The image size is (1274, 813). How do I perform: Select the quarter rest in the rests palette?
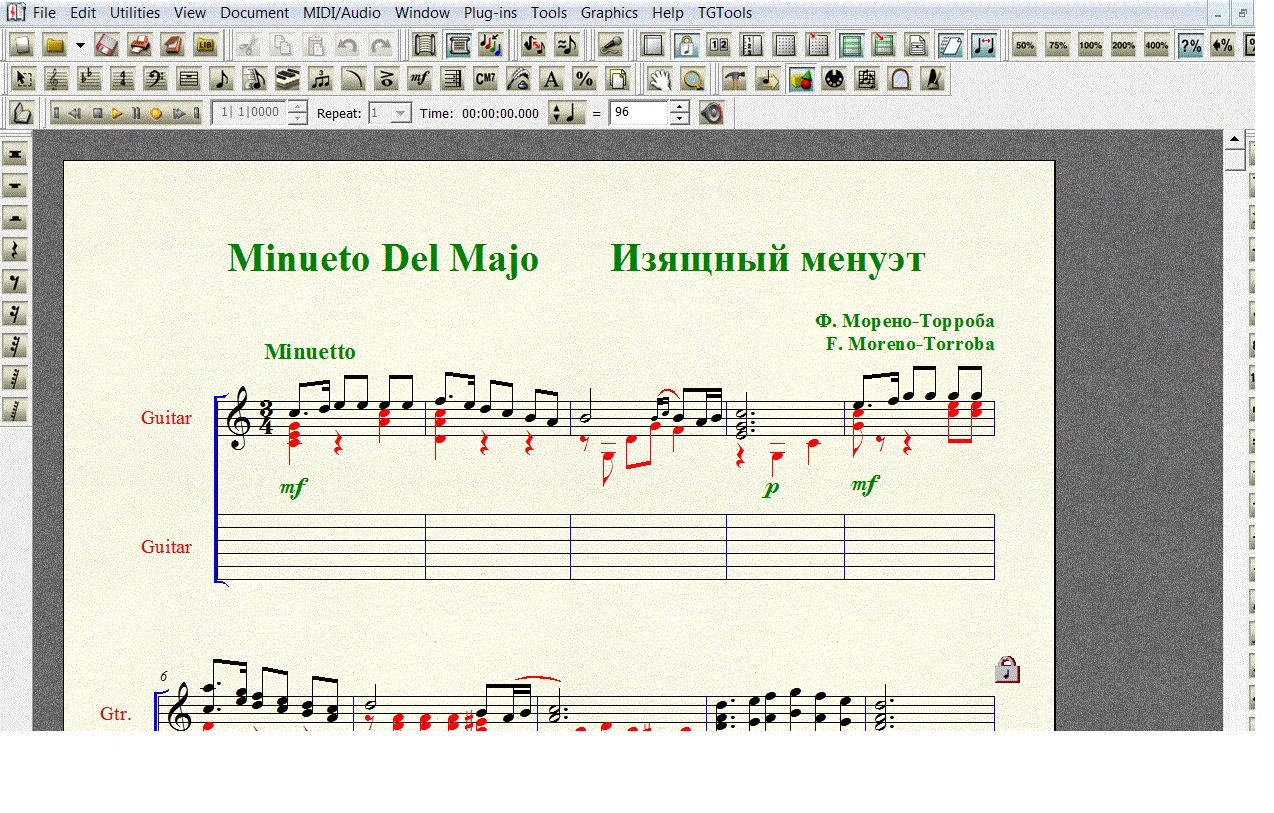[15, 250]
